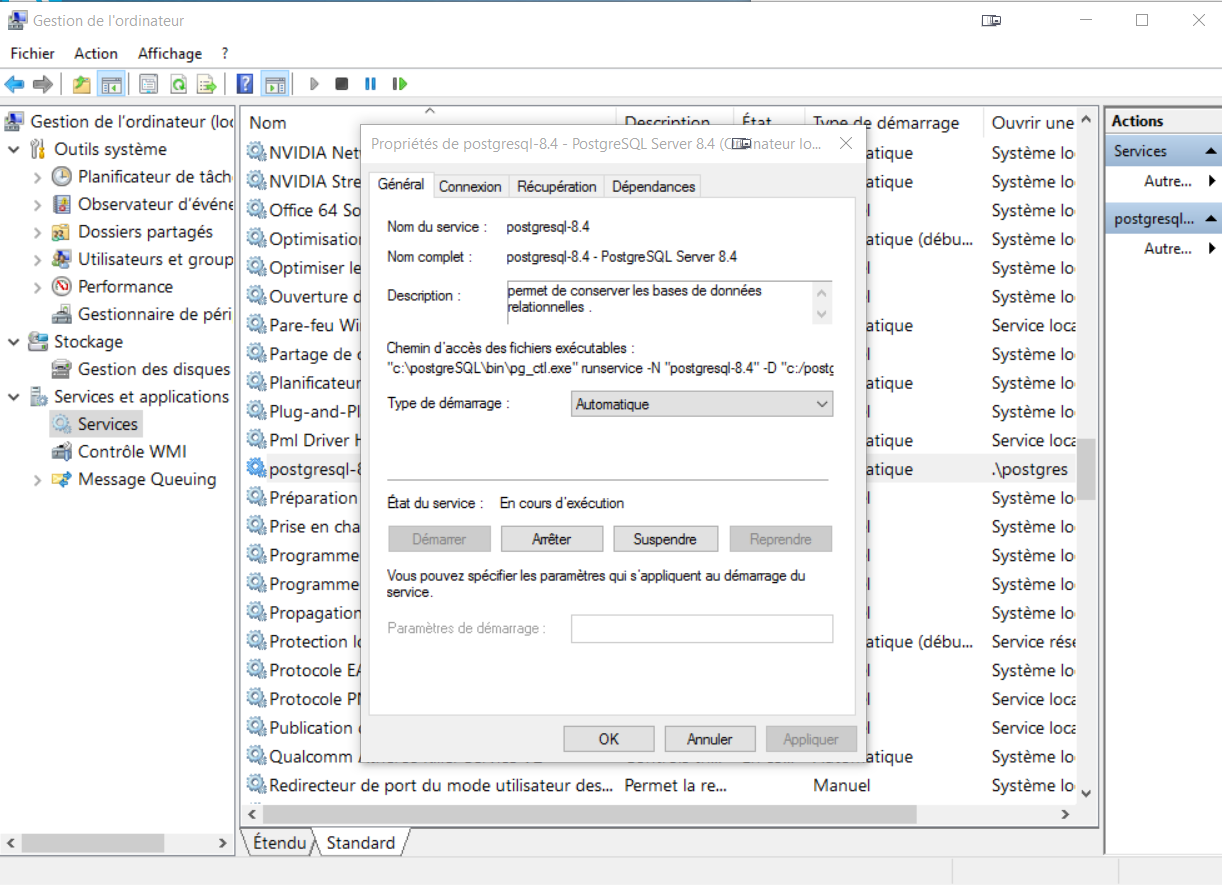Toggle the show/hide console tree icon
Screen dimensions: 1222x885
[x=110, y=84]
